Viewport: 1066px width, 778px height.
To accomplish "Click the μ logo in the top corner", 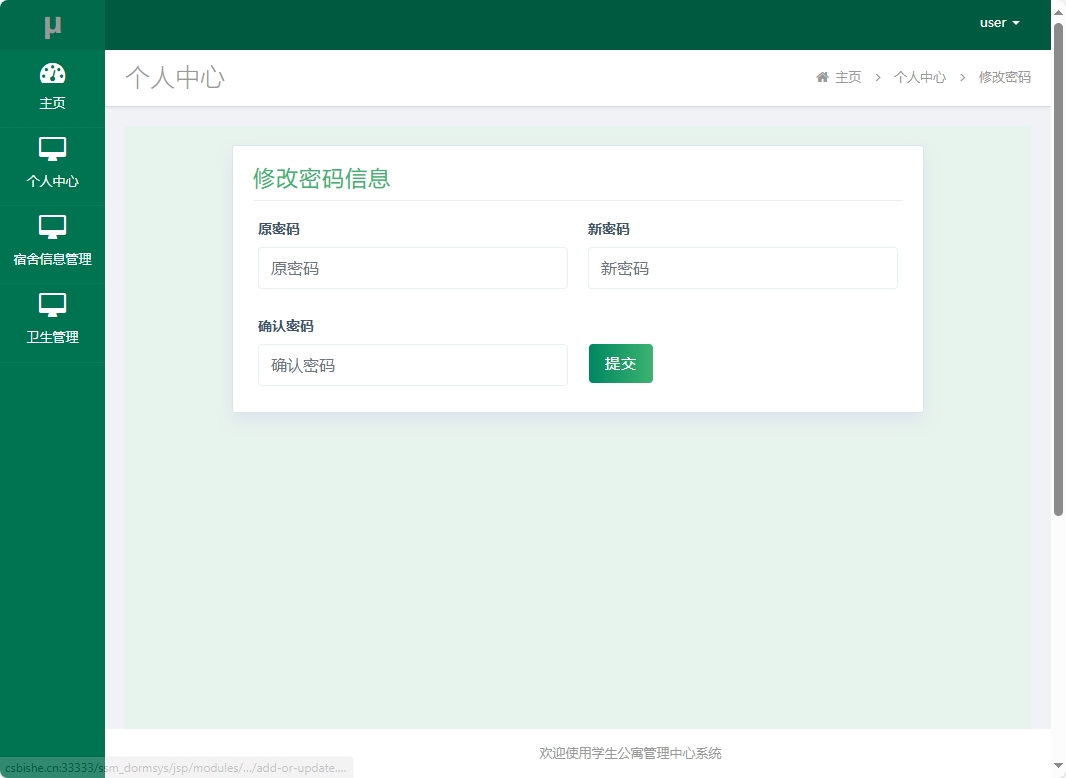I will [52, 24].
